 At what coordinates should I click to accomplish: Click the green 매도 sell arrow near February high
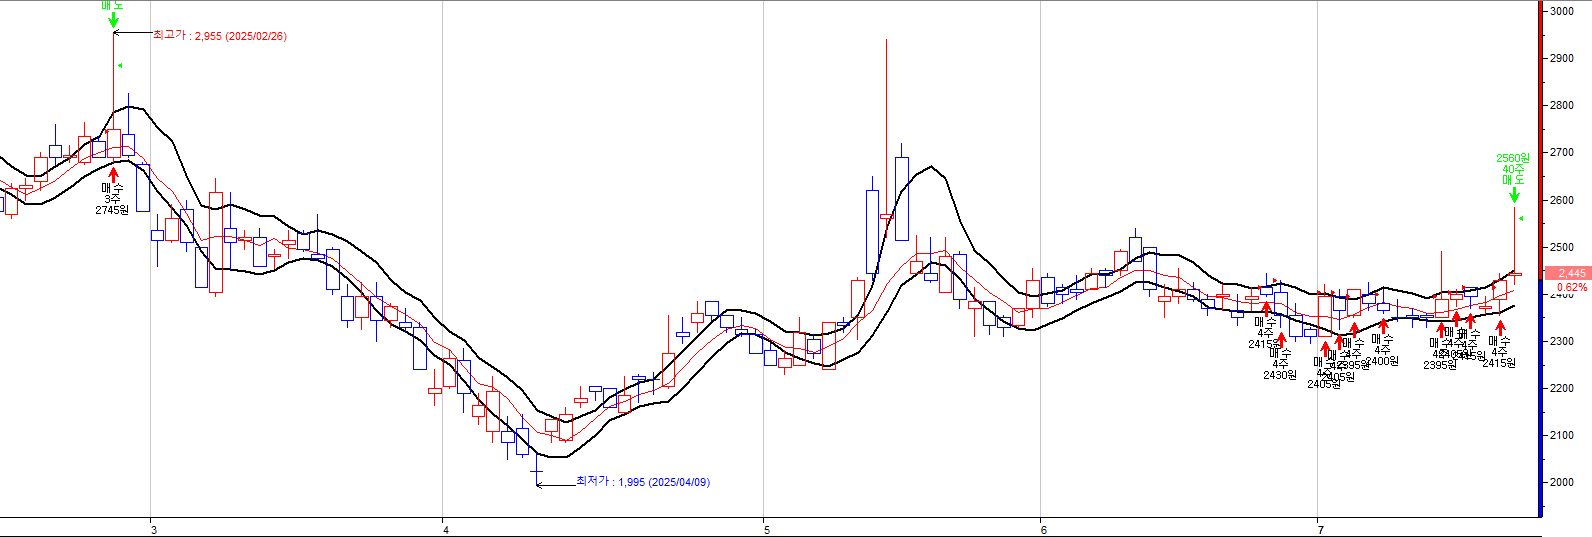113,20
